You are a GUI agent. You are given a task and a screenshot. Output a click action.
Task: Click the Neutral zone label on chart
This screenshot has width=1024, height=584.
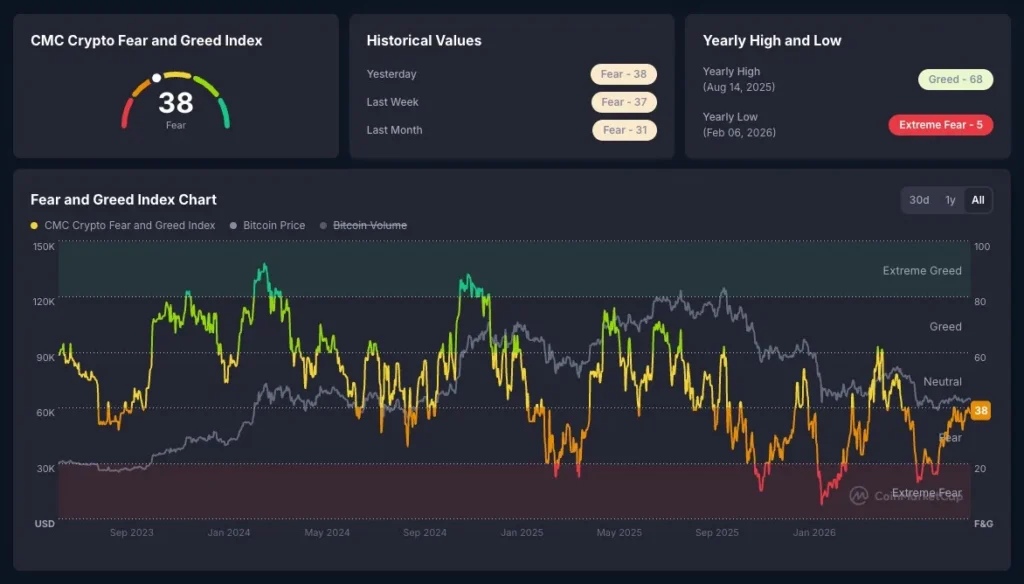pyautogui.click(x=942, y=381)
